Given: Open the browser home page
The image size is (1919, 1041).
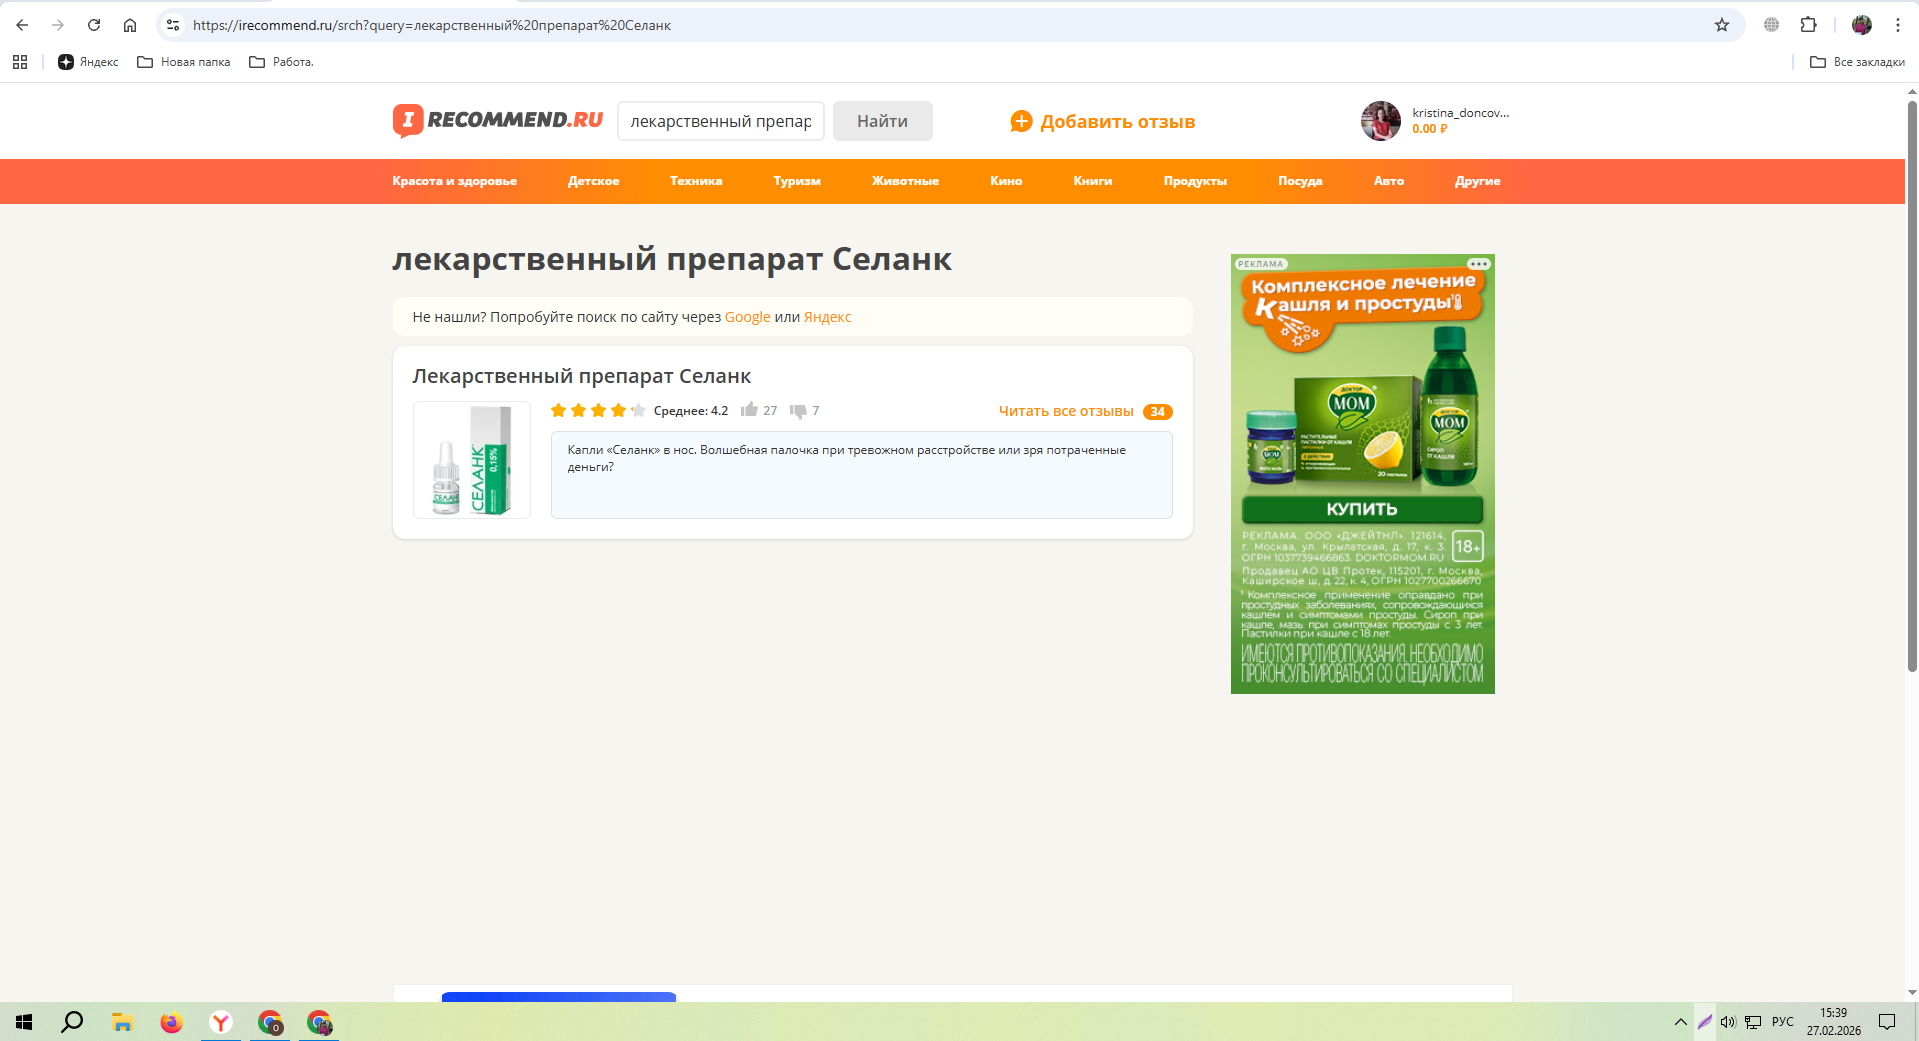Looking at the screenshot, I should 130,25.
